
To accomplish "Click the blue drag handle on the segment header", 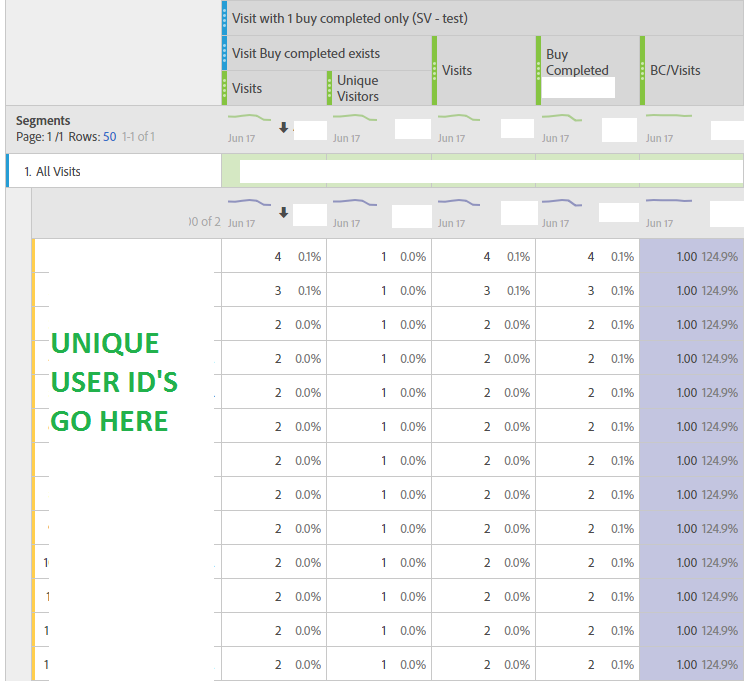I will (224, 18).
